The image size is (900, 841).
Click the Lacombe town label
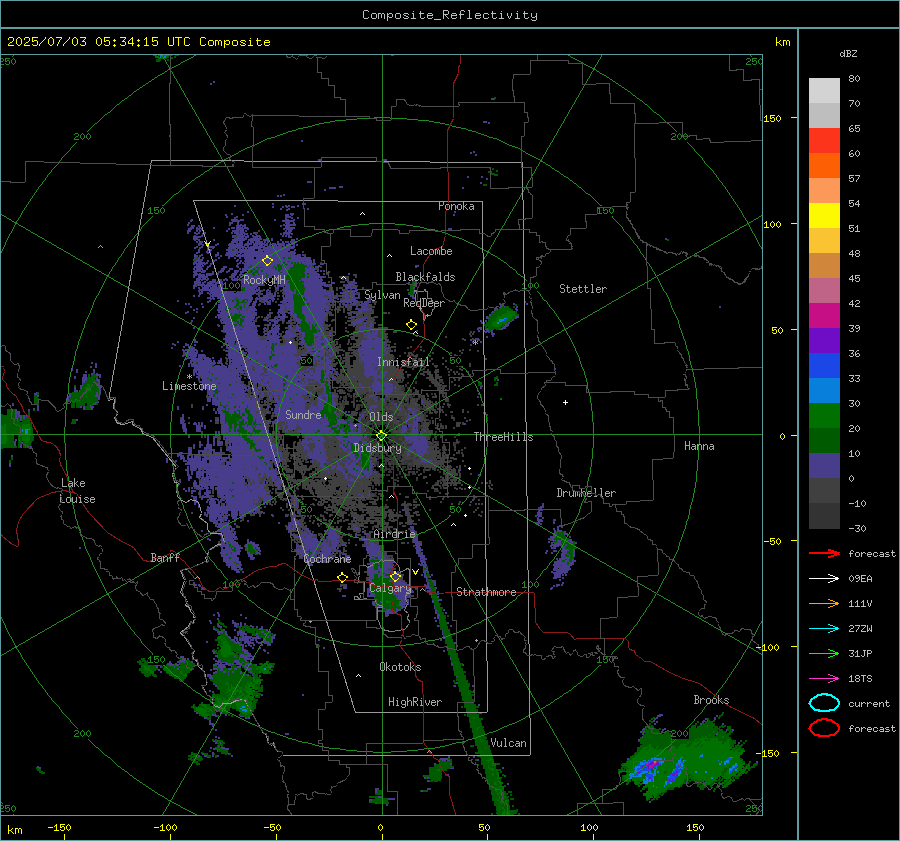[x=431, y=251]
